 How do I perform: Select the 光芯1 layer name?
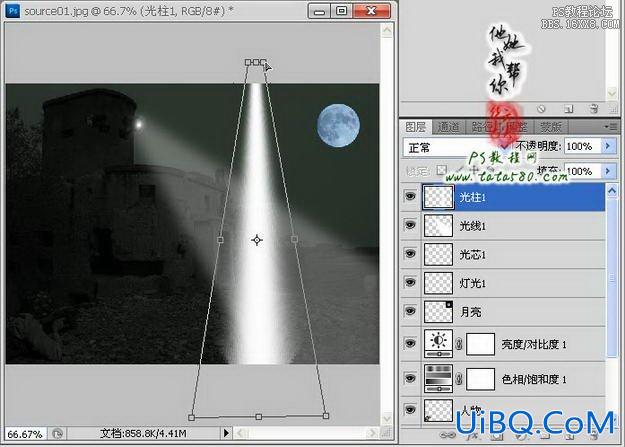473,254
